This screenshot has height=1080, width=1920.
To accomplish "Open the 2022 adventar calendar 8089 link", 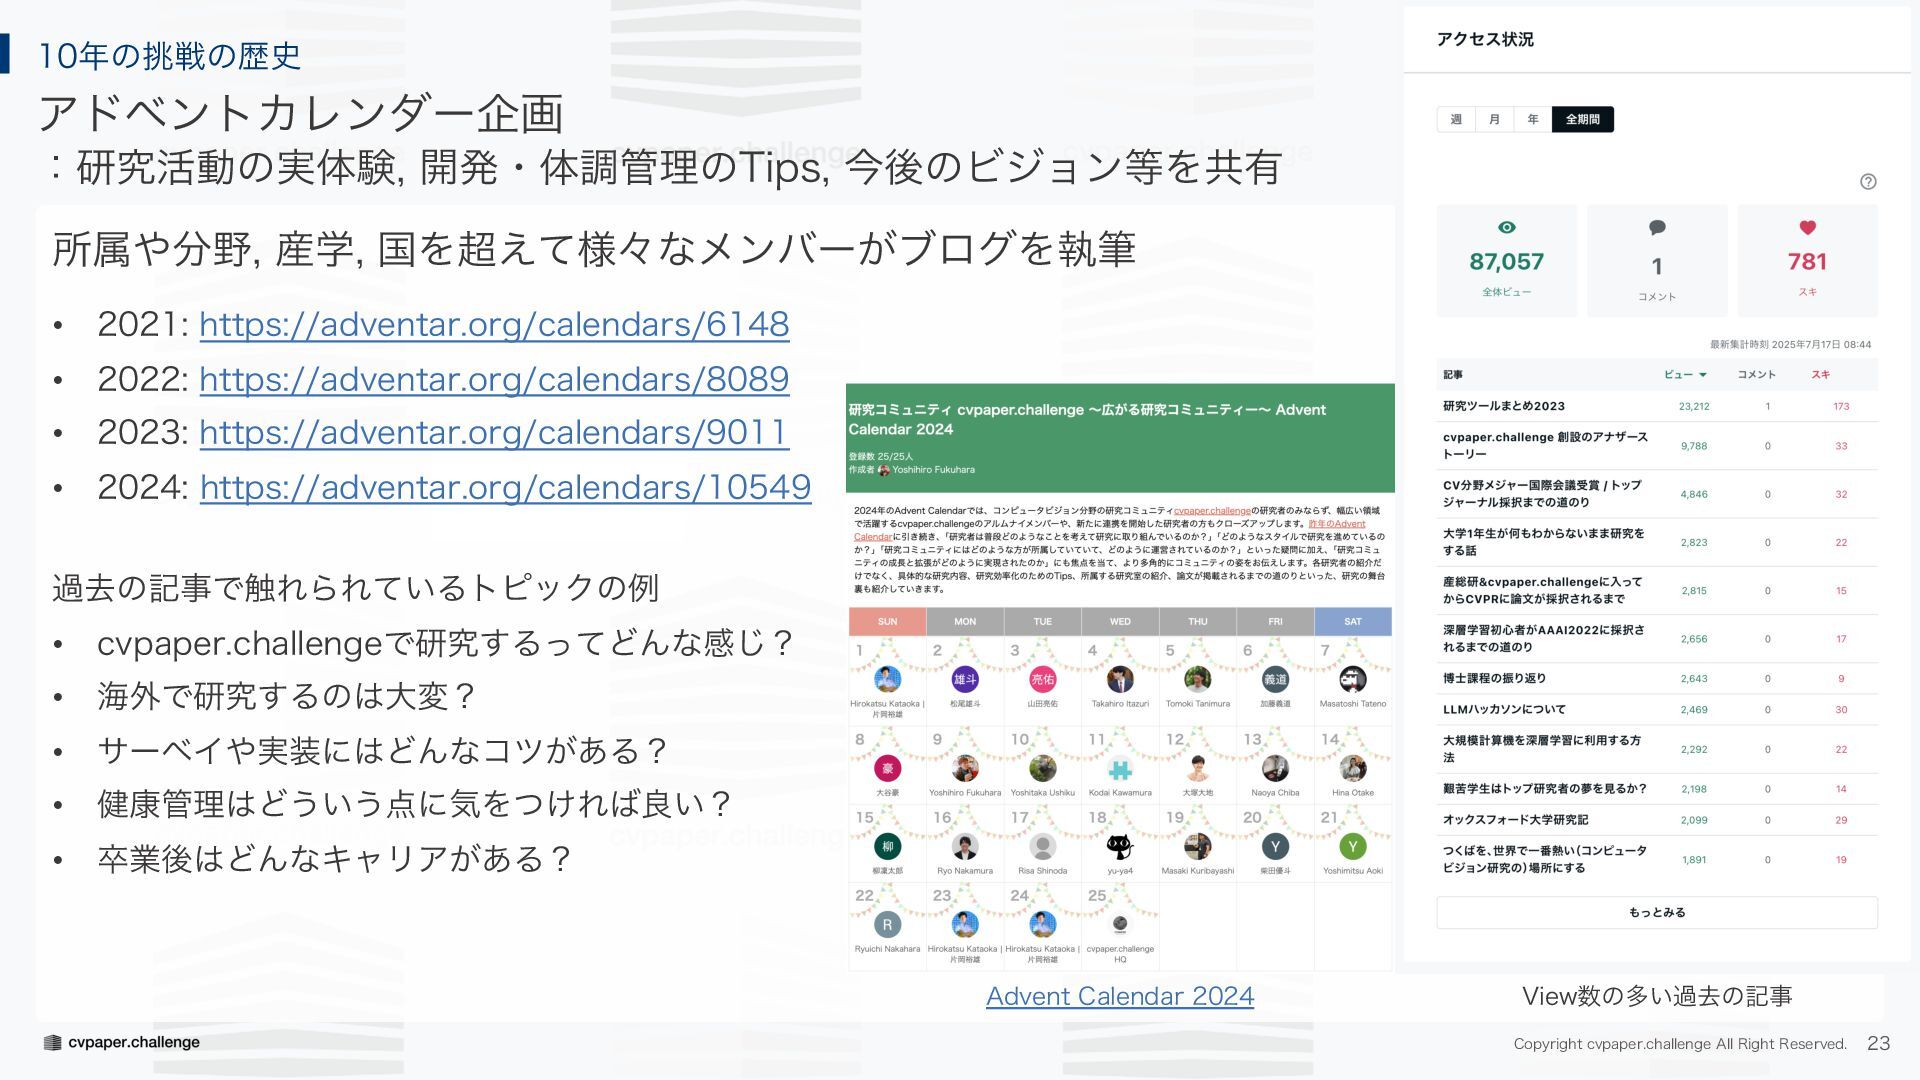I will 494,379.
